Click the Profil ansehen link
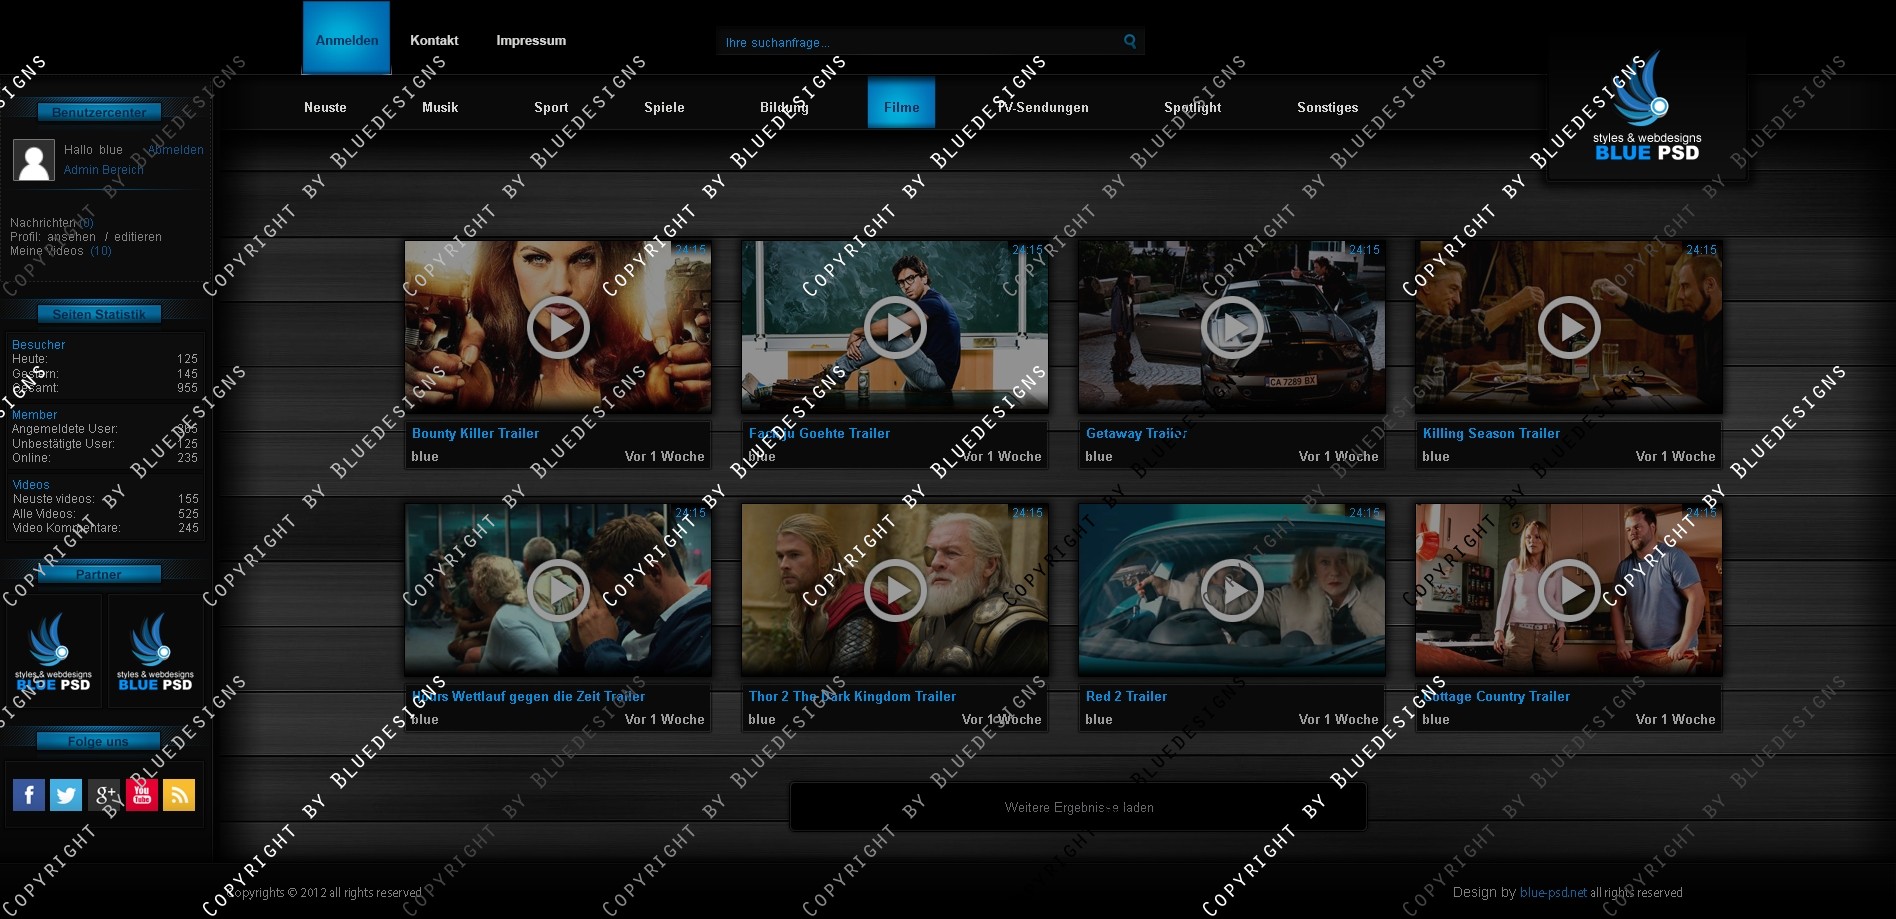1896x919 pixels. tap(72, 237)
